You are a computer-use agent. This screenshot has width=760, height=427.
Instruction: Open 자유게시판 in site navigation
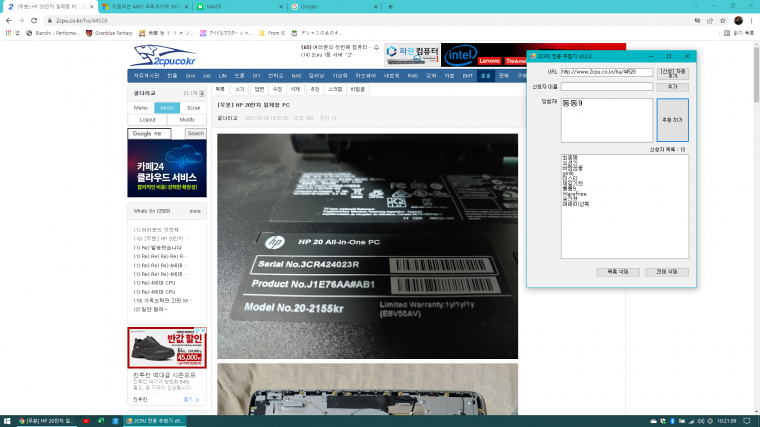pyautogui.click(x=146, y=76)
